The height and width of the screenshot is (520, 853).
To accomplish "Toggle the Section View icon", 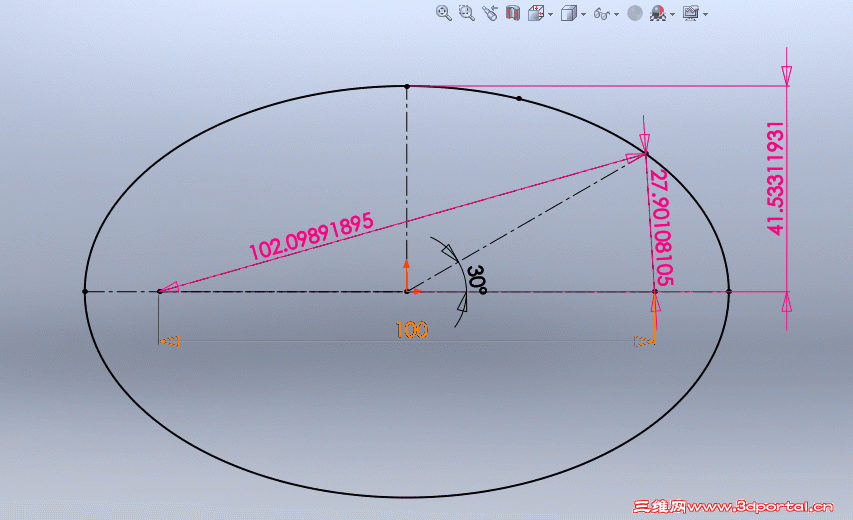I will [x=513, y=13].
